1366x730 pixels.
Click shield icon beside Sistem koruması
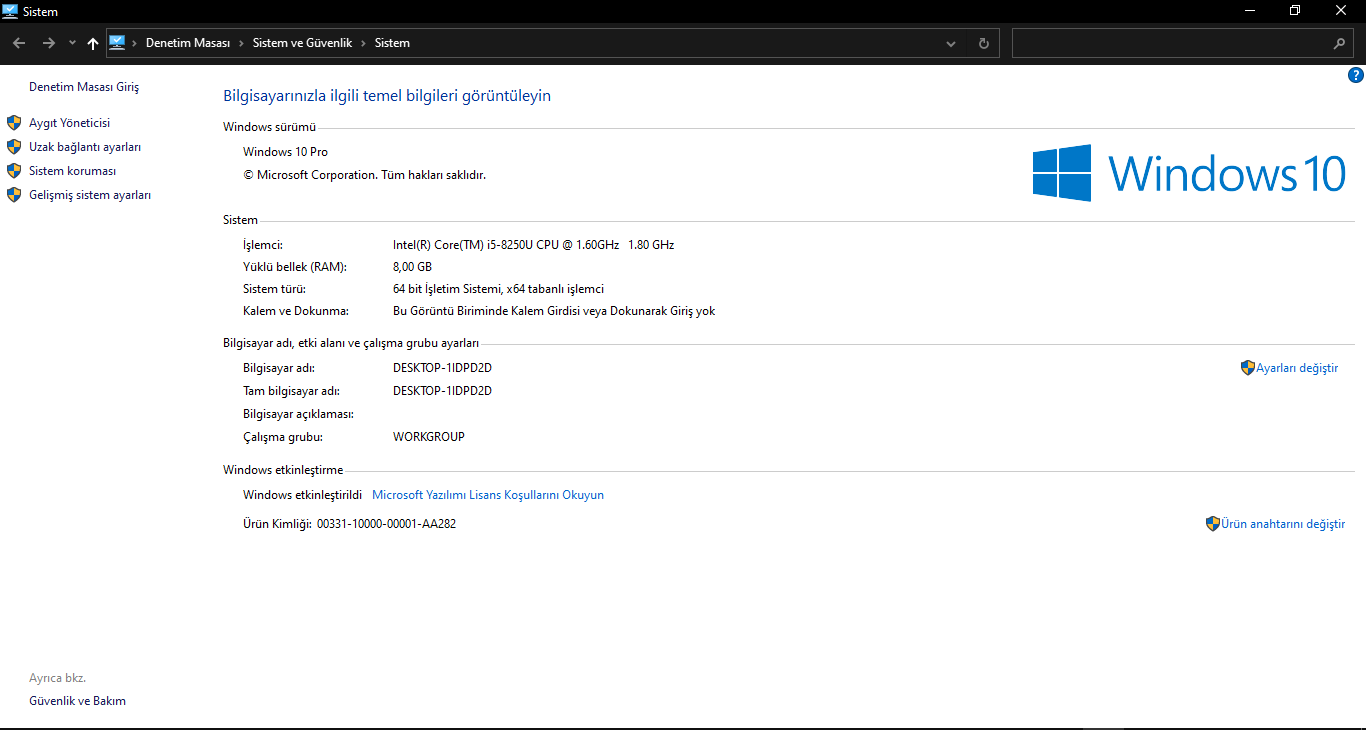coord(14,171)
